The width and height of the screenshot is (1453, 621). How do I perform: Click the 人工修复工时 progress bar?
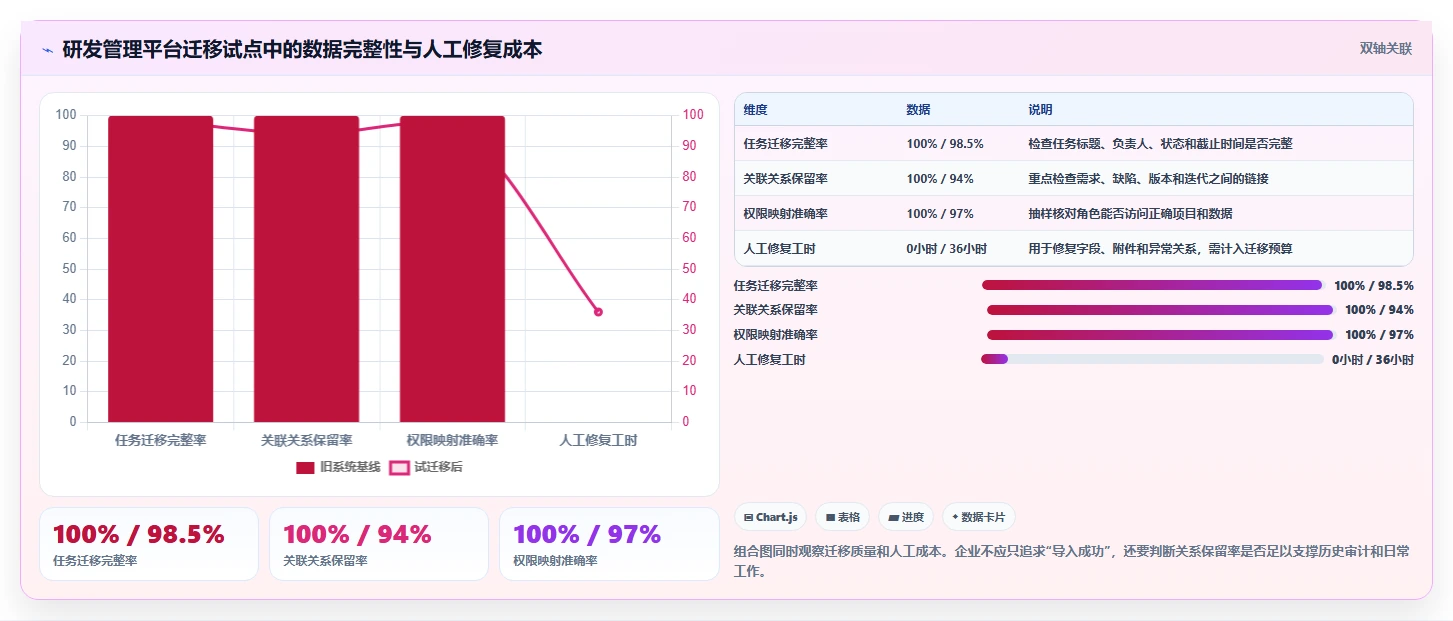click(x=1152, y=359)
